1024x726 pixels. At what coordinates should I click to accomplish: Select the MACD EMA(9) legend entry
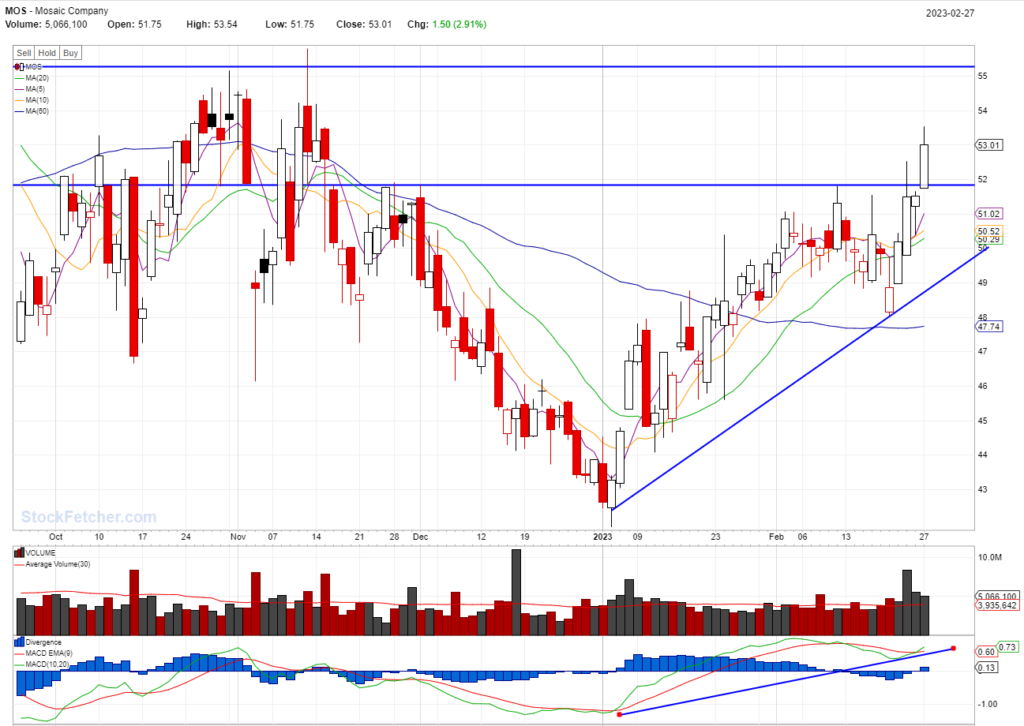tap(44, 653)
